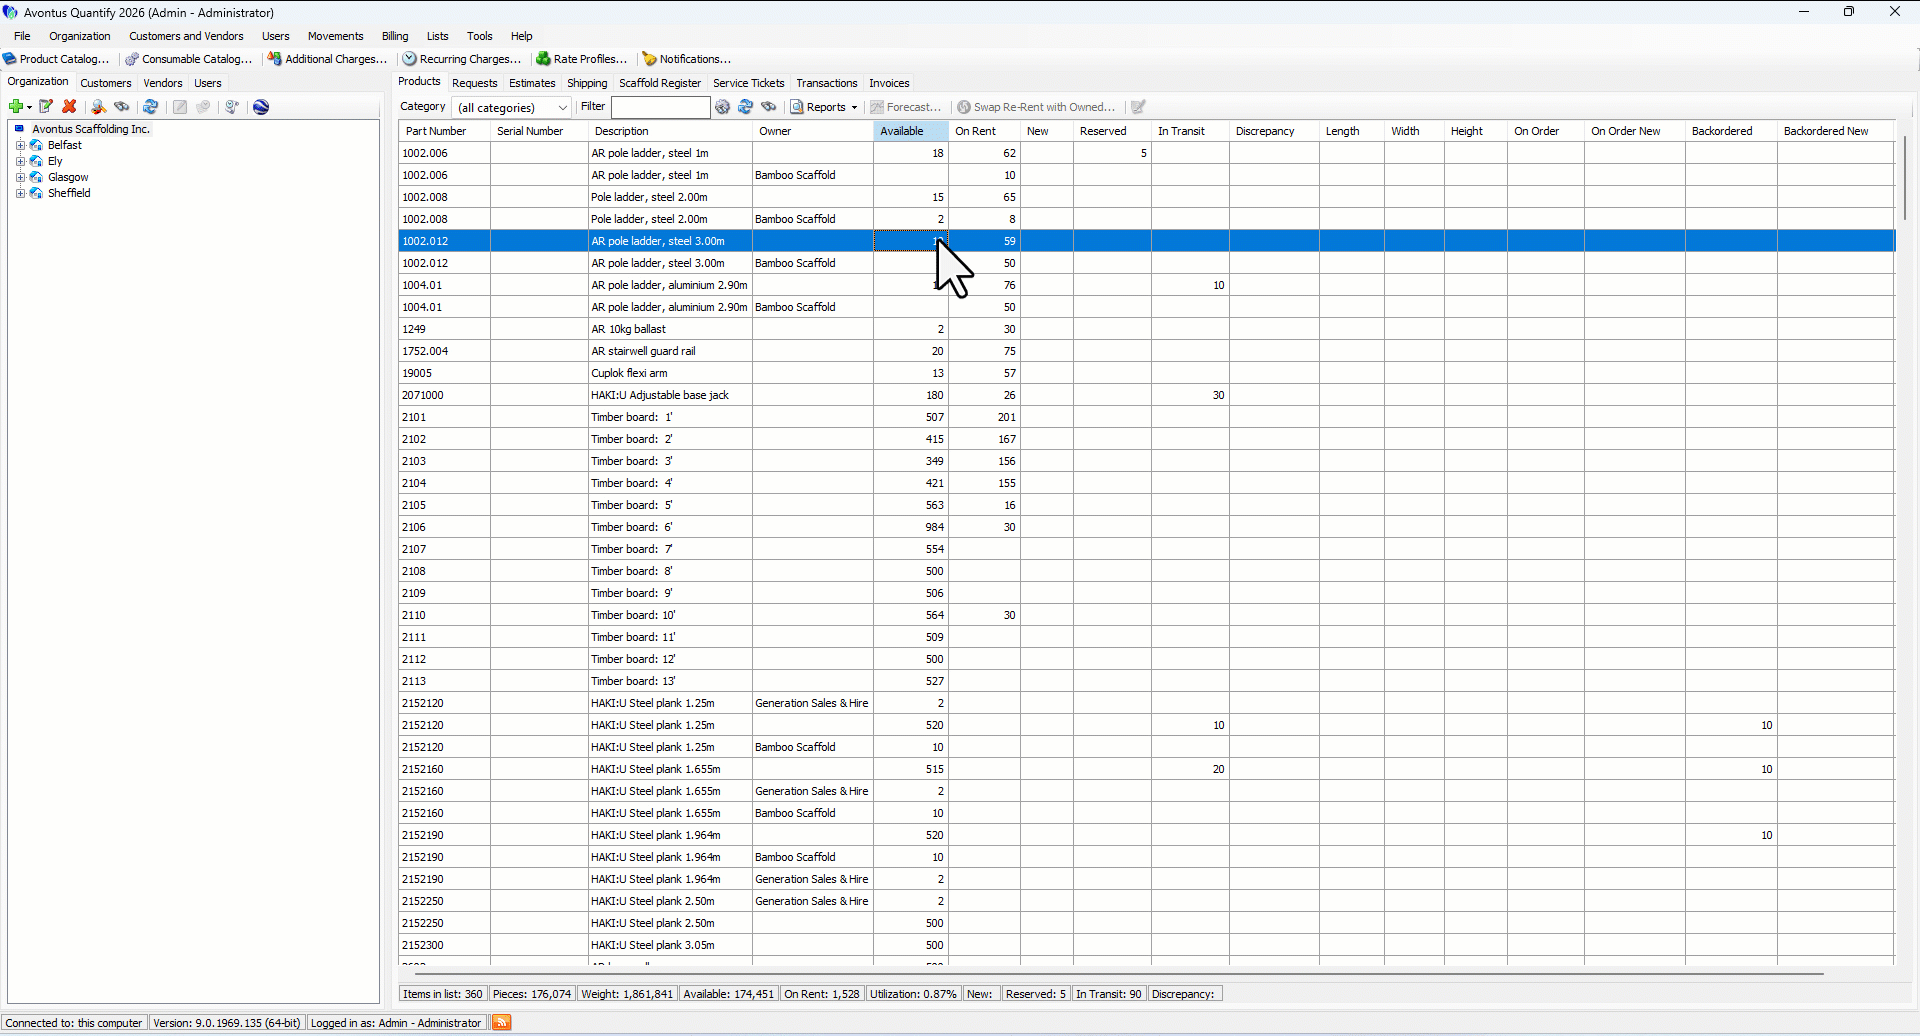Screen dimensions: 1920x1036
Task: Switch to the Invoices tab
Action: [889, 83]
